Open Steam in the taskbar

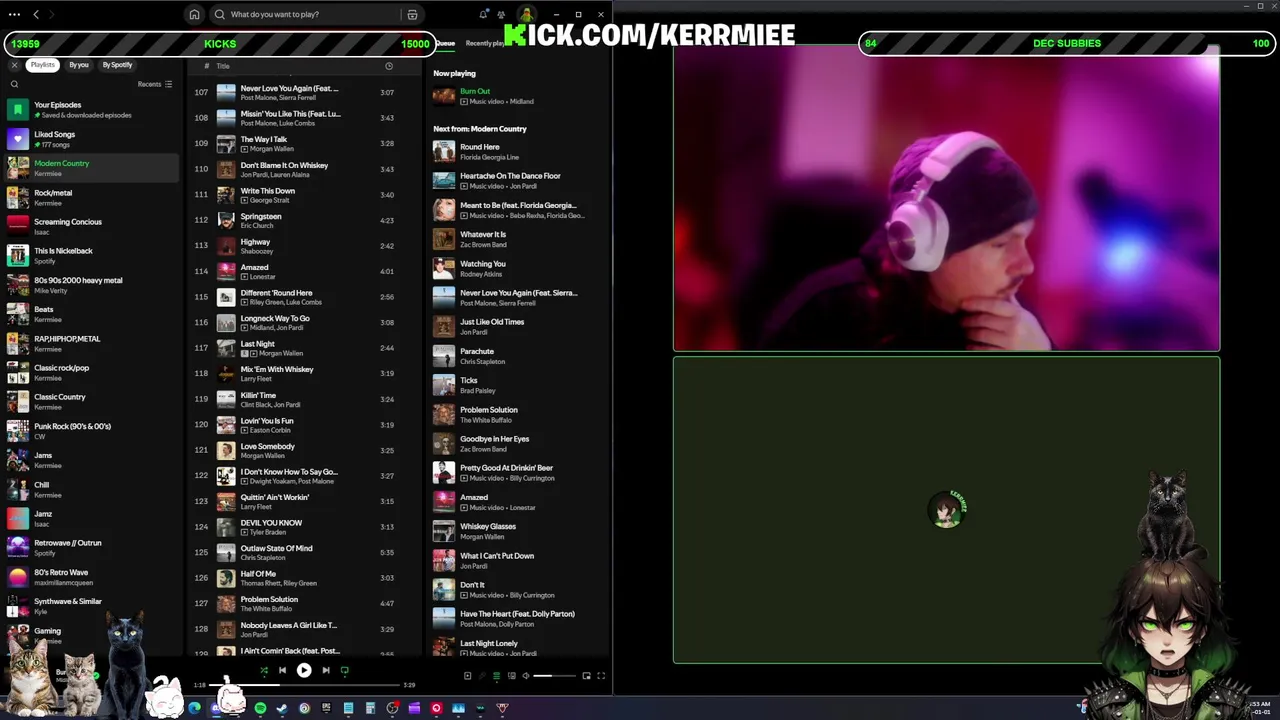[282, 708]
